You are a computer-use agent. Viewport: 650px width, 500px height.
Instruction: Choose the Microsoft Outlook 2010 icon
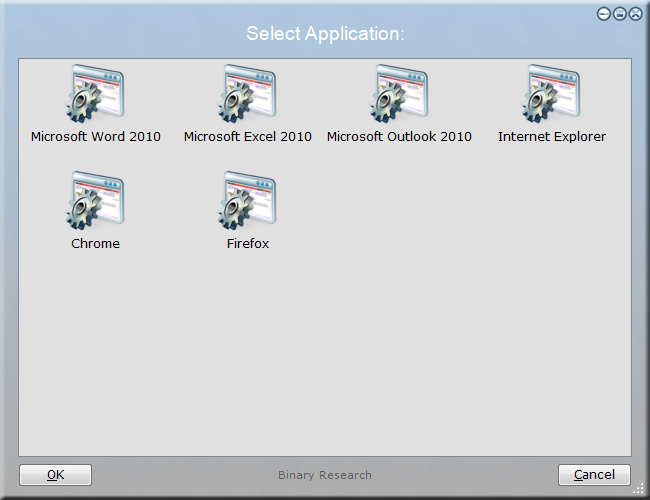coord(399,94)
